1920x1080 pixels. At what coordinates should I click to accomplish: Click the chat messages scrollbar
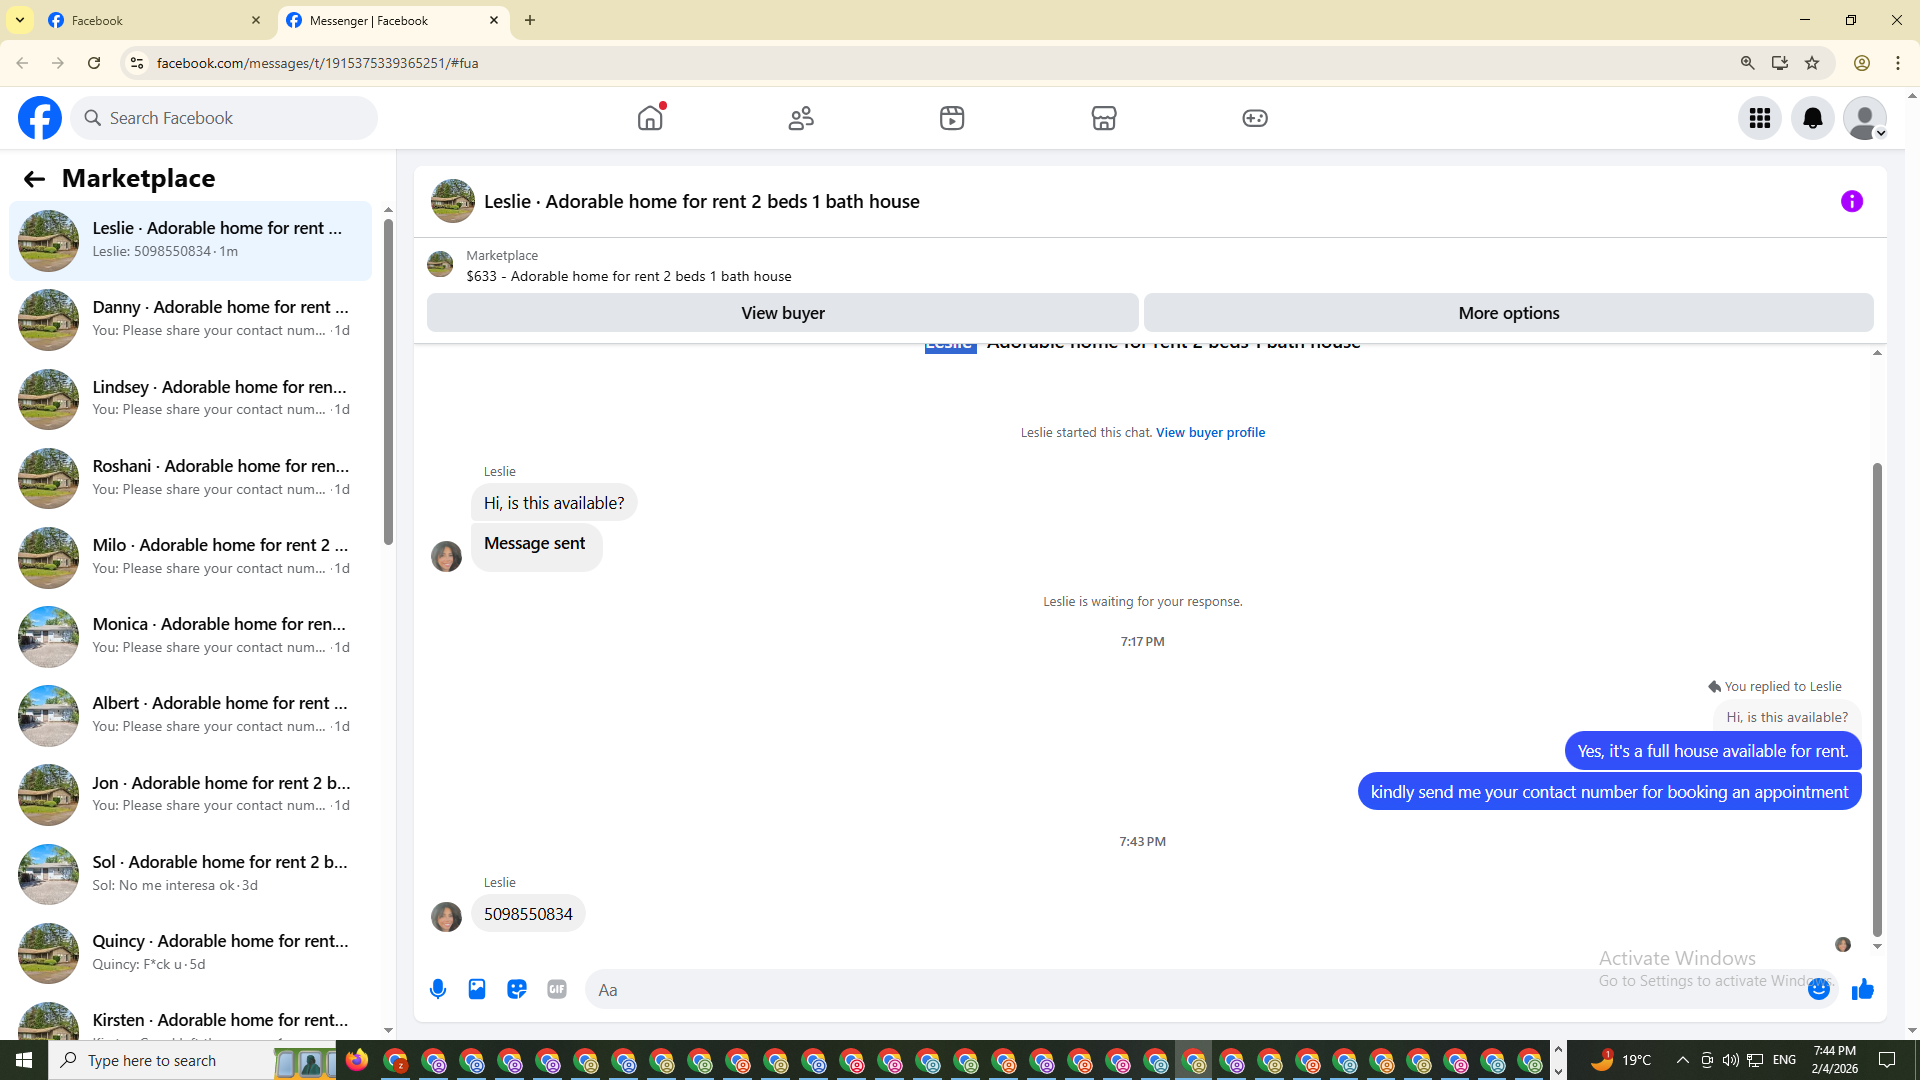tap(1877, 700)
